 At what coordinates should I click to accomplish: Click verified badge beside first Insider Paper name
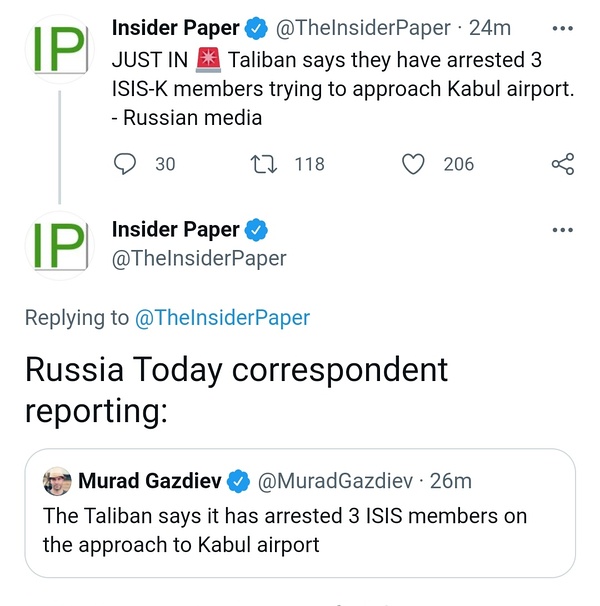256,28
